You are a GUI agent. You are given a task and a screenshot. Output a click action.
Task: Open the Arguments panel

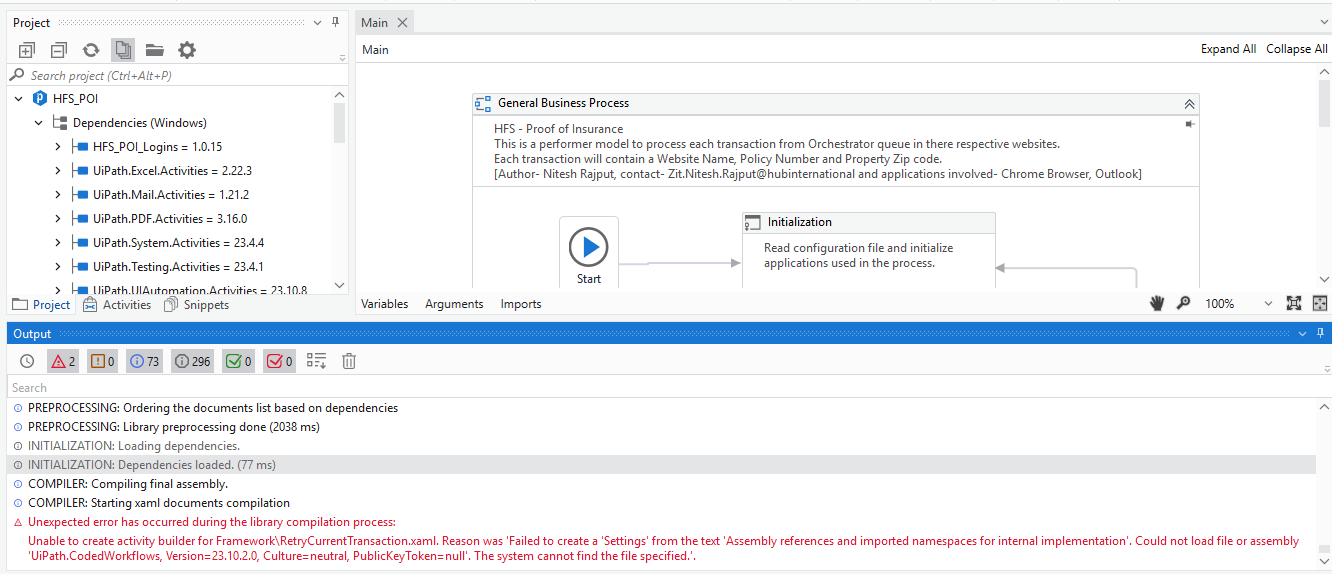click(454, 304)
